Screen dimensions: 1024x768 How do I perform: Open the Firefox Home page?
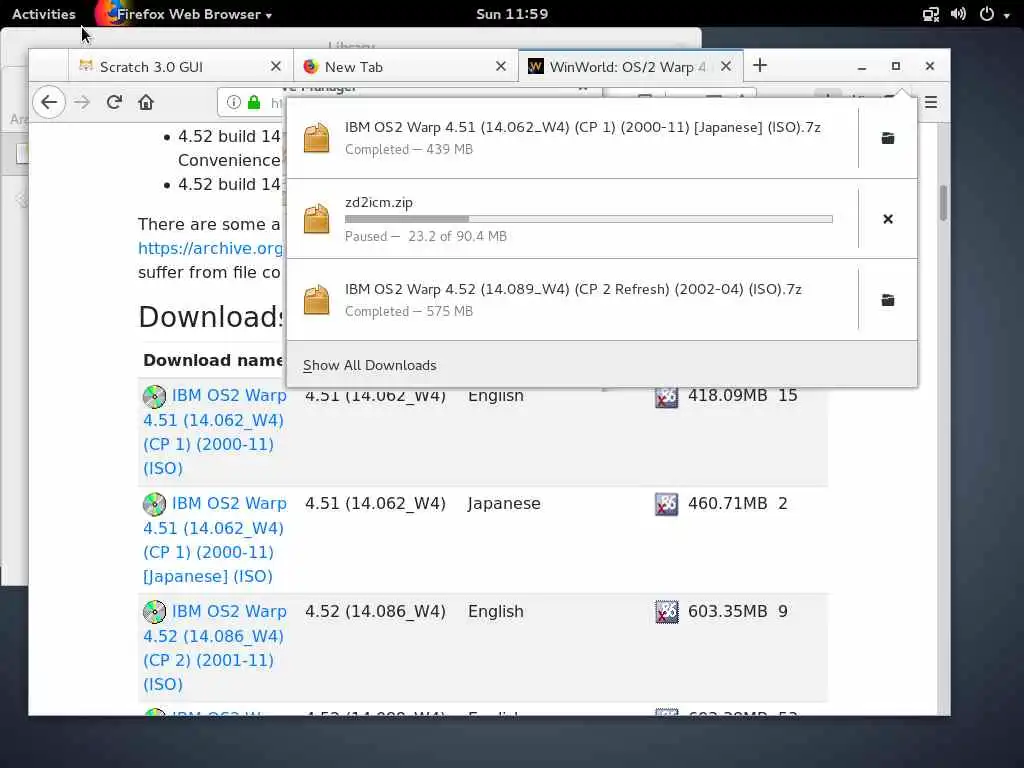(146, 103)
